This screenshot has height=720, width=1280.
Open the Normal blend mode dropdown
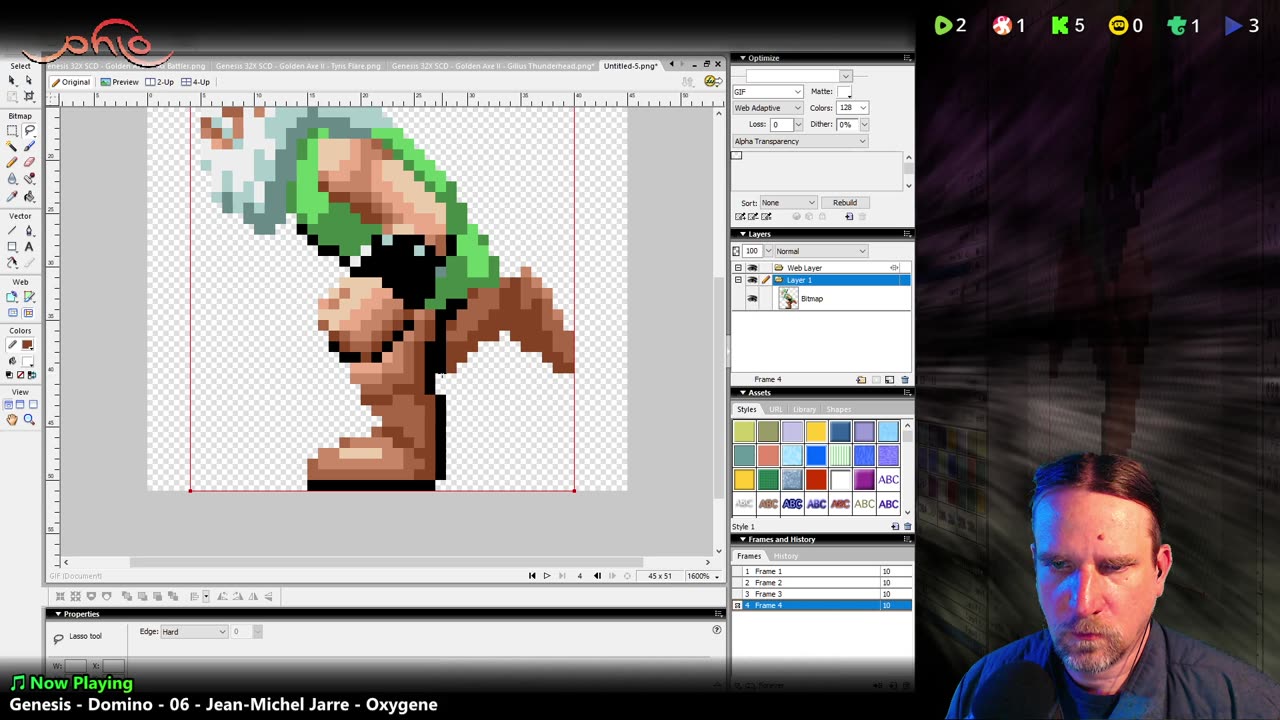coord(820,251)
